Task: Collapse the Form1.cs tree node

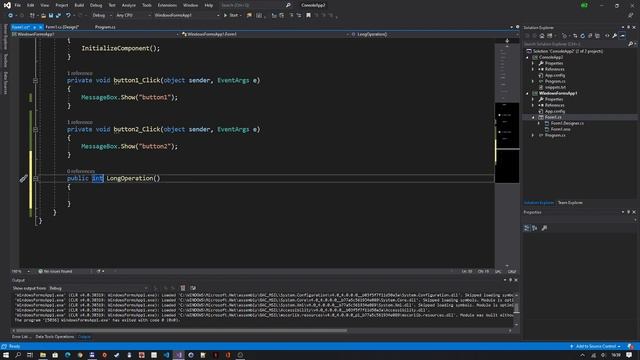Action: 533,118
